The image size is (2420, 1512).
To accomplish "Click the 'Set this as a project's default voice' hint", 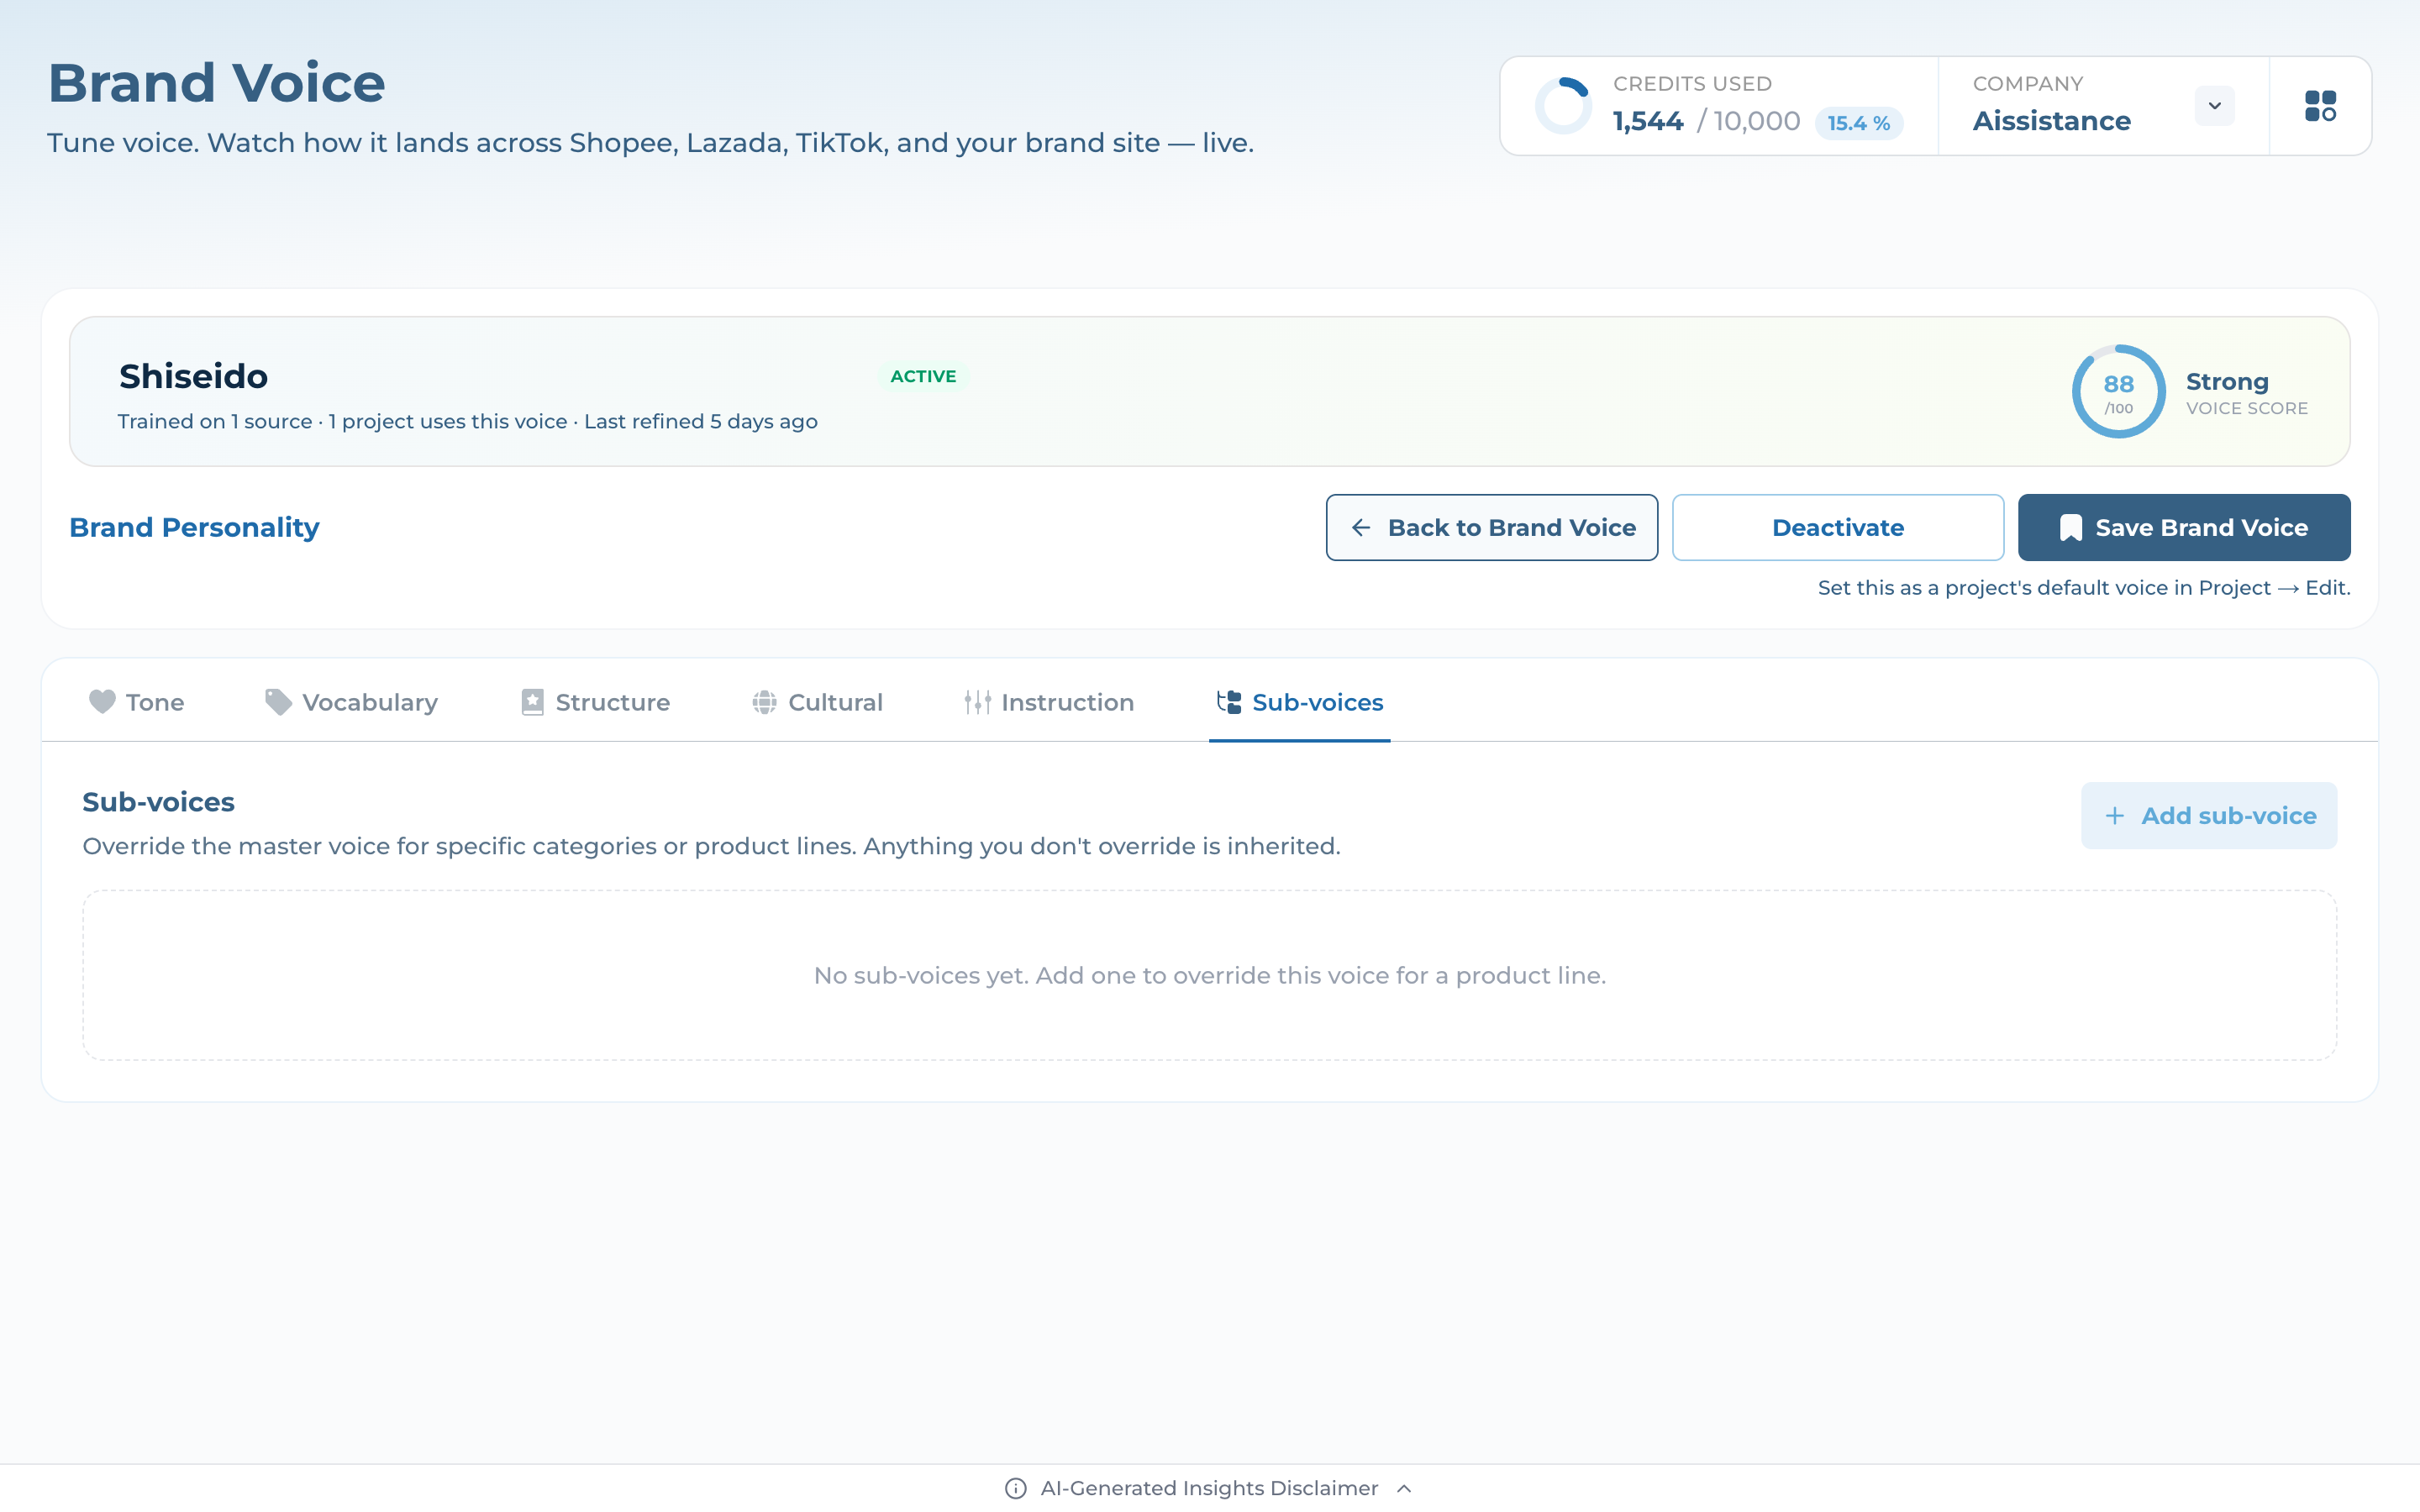I will click(2083, 588).
